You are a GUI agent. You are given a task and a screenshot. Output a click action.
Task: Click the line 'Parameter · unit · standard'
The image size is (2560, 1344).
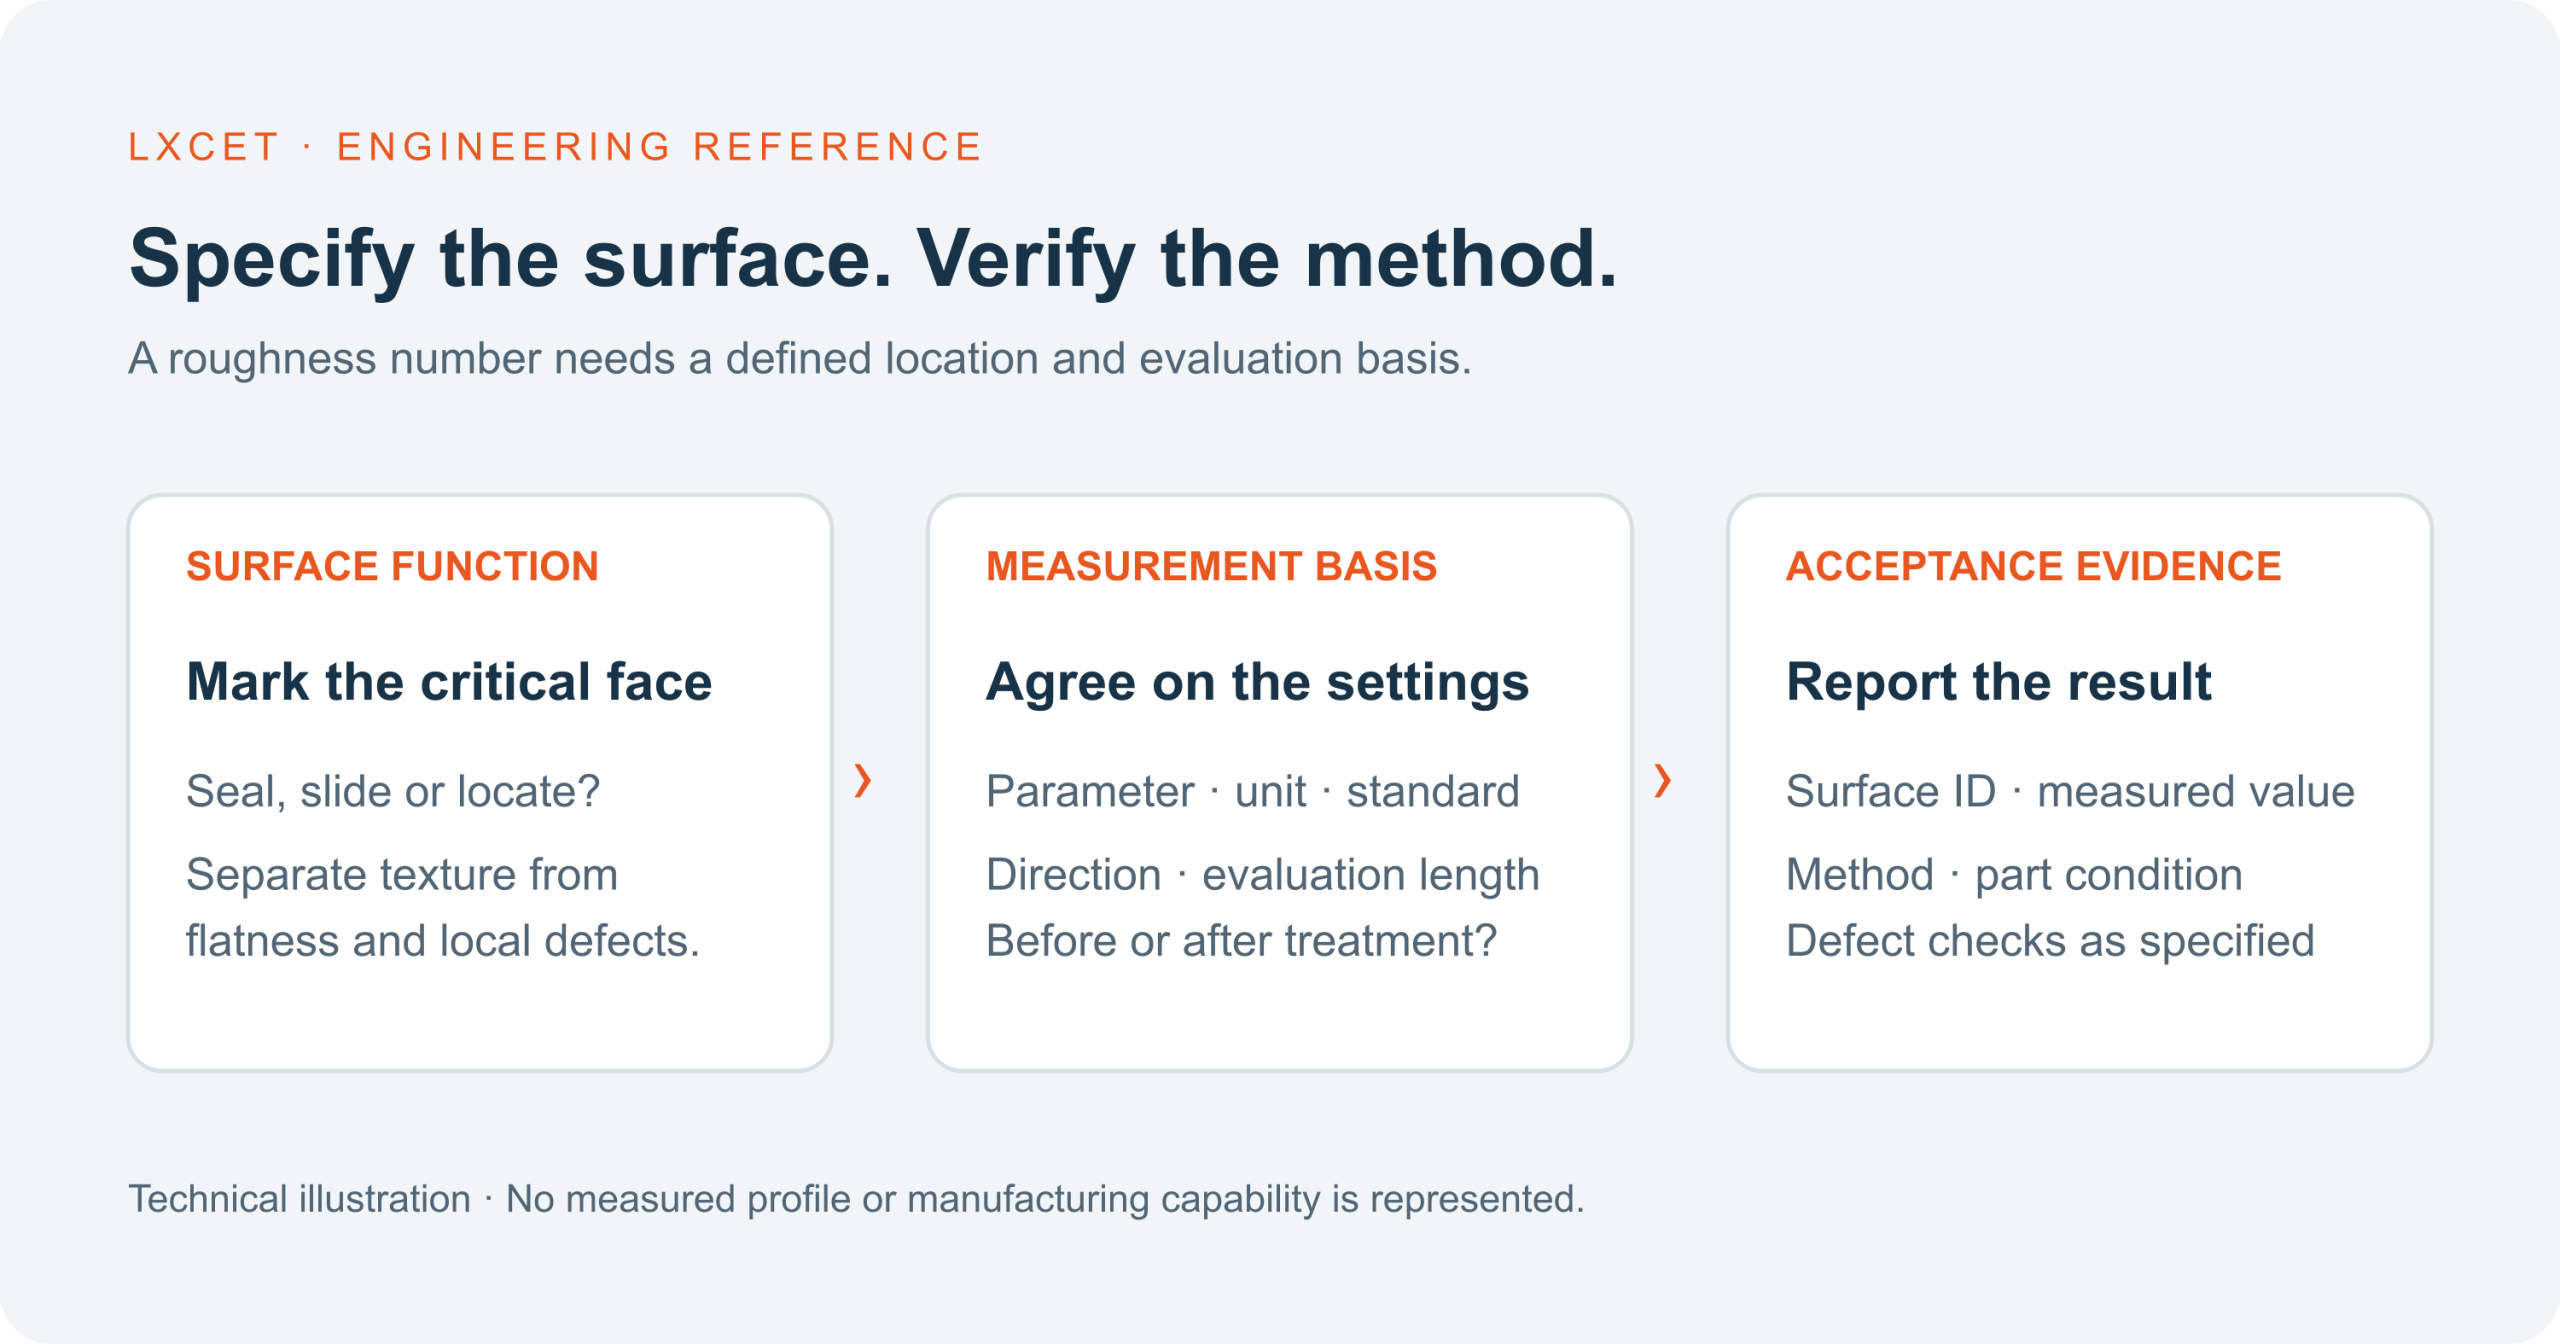pyautogui.click(x=1252, y=792)
